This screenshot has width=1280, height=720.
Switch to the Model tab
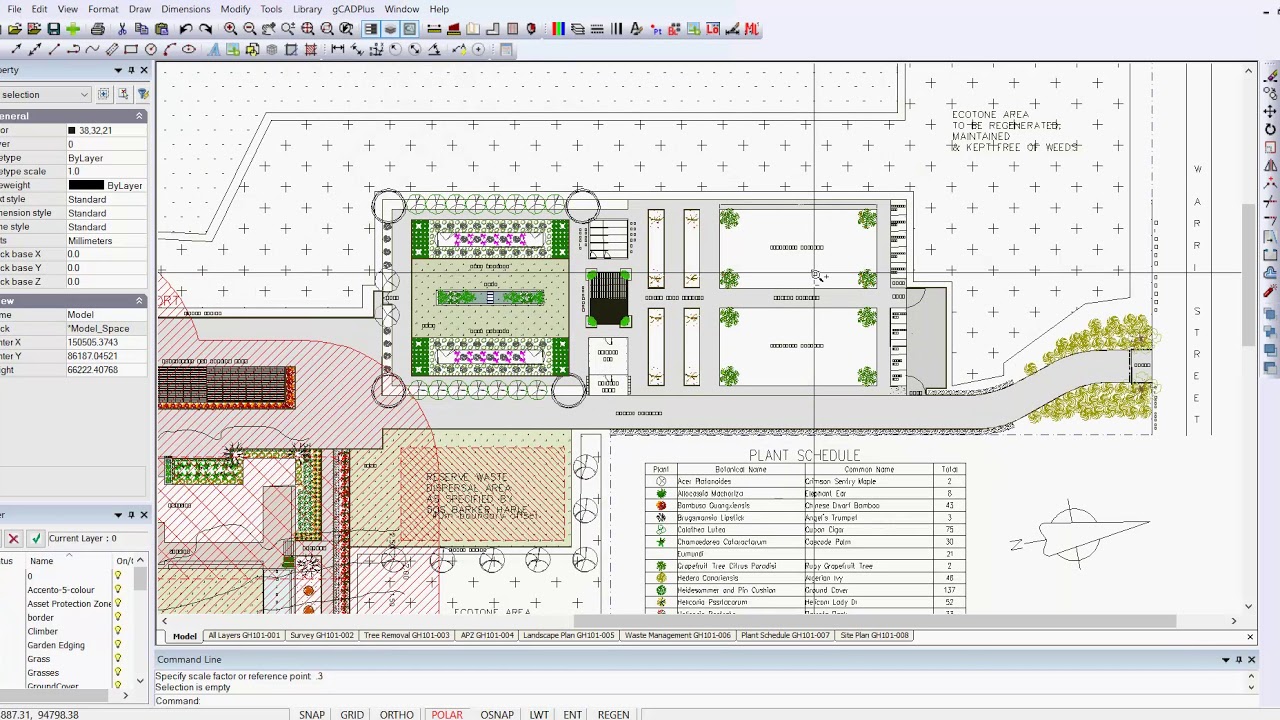click(x=184, y=636)
